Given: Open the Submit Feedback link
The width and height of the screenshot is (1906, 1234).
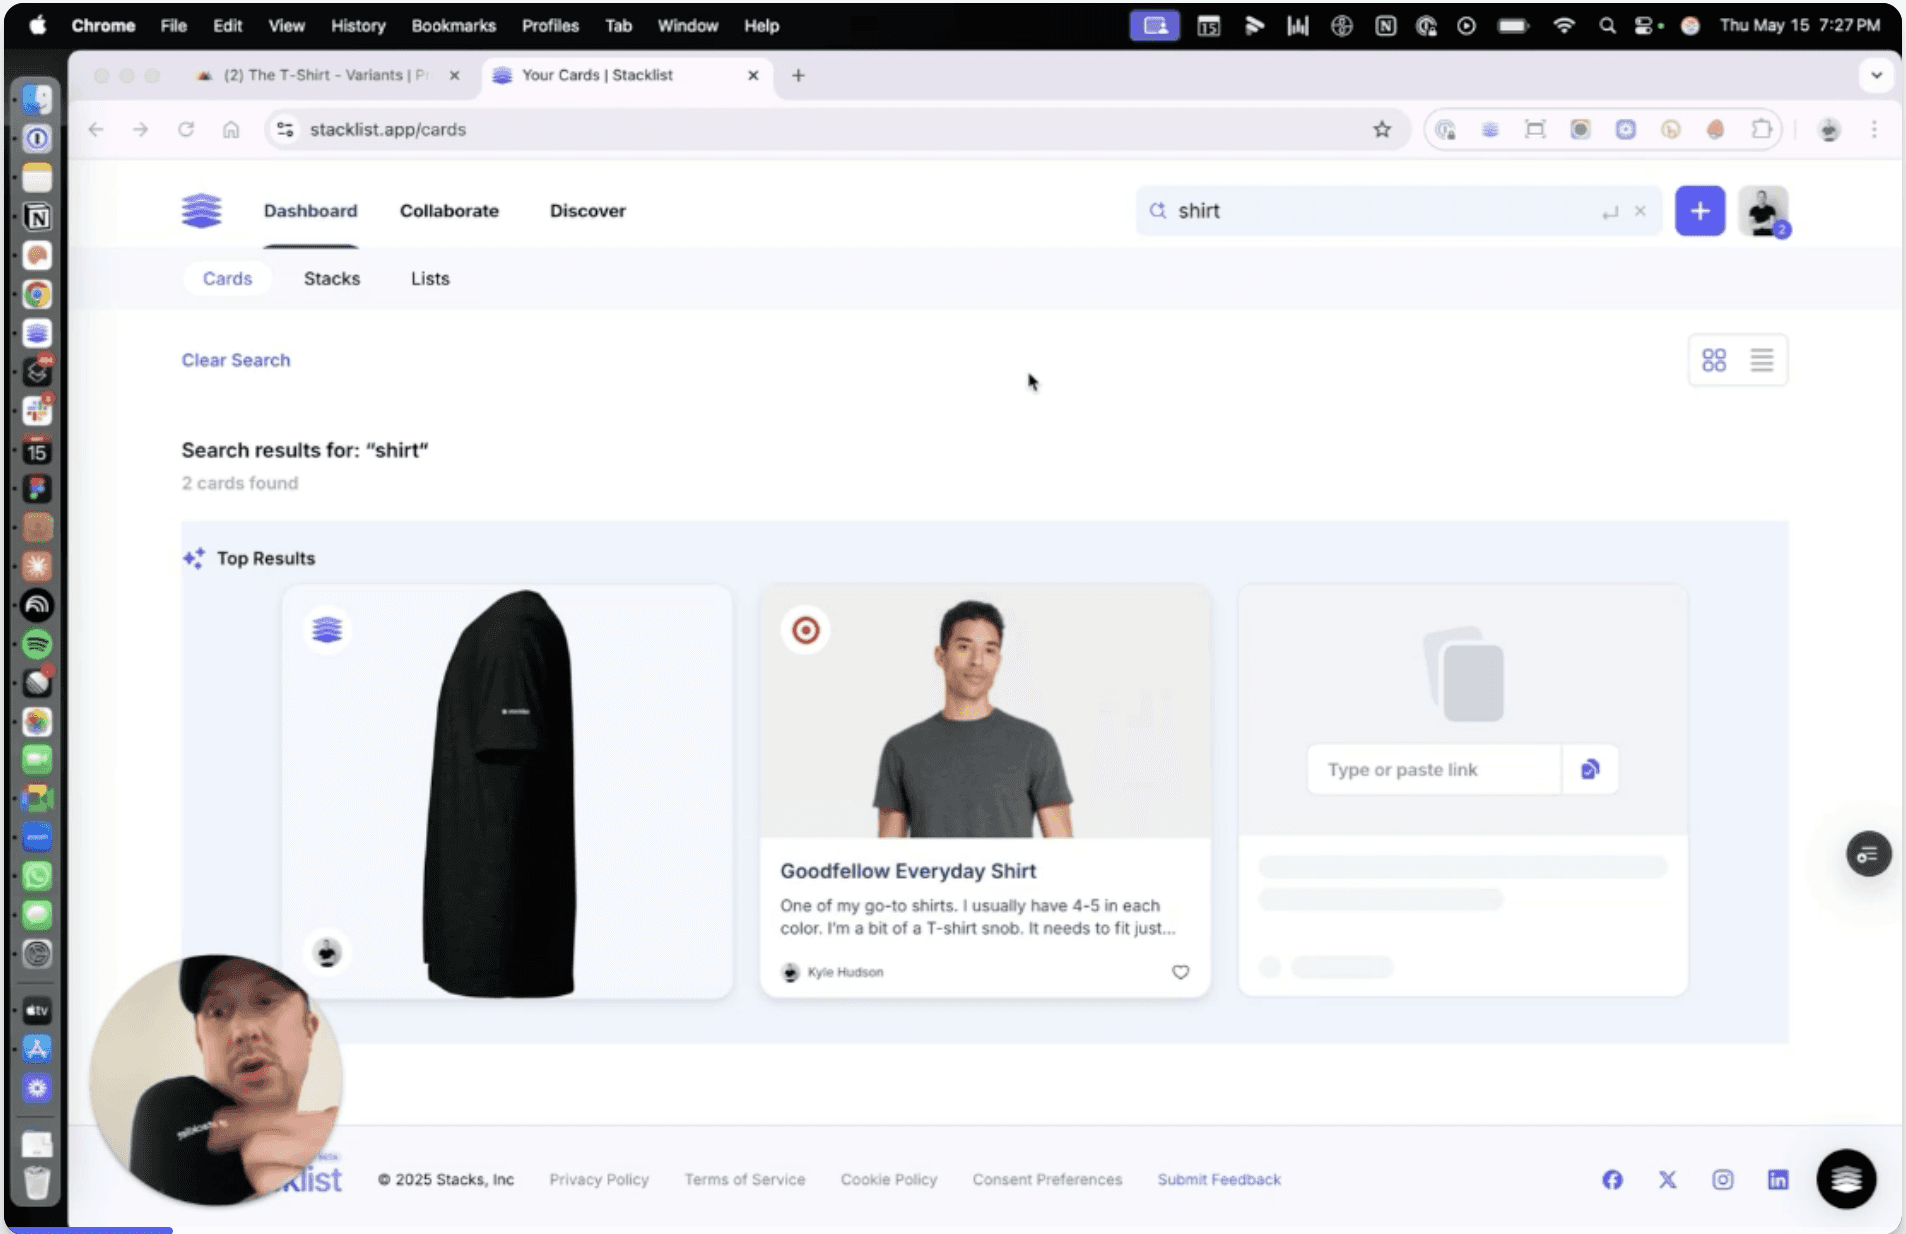Looking at the screenshot, I should click(1219, 1180).
